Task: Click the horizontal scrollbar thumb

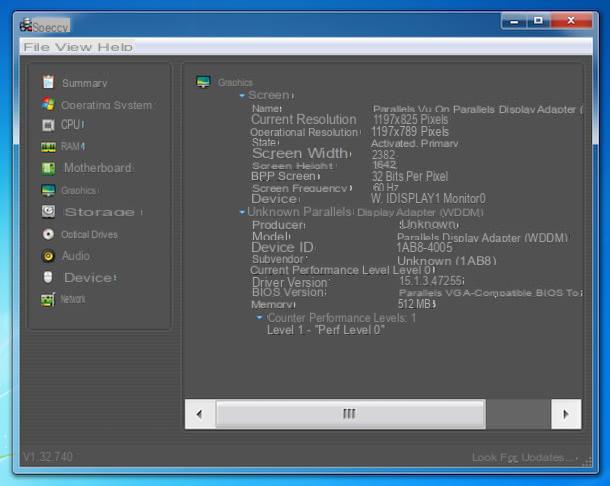Action: click(x=351, y=414)
